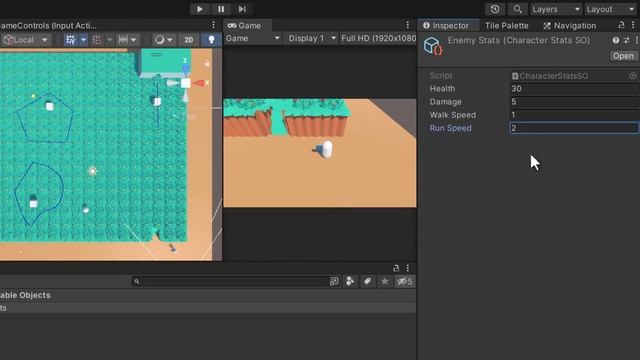Open Undo History clock icon
This screenshot has height=360, width=640.
(495, 9)
